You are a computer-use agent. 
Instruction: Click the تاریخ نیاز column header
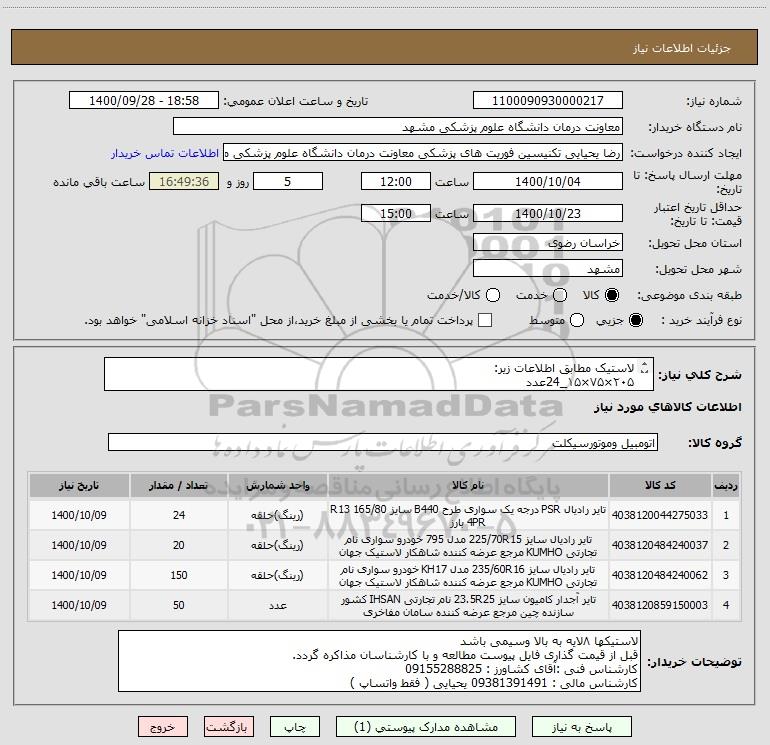point(79,486)
